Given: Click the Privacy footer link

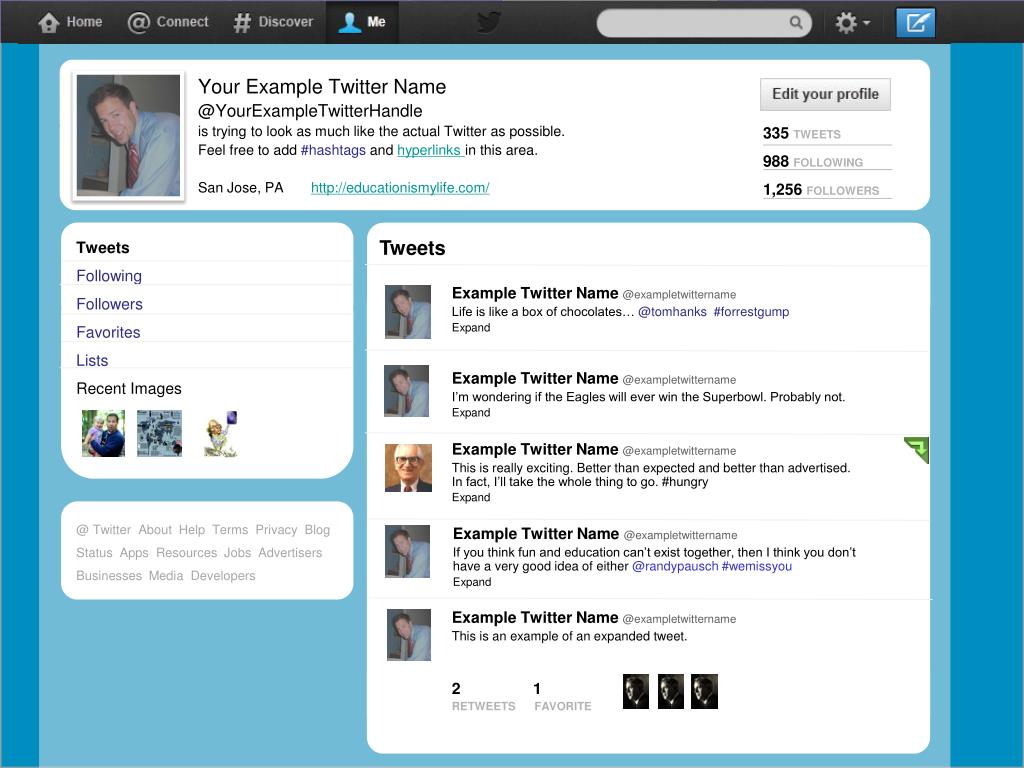Looking at the screenshot, I should pyautogui.click(x=276, y=530).
